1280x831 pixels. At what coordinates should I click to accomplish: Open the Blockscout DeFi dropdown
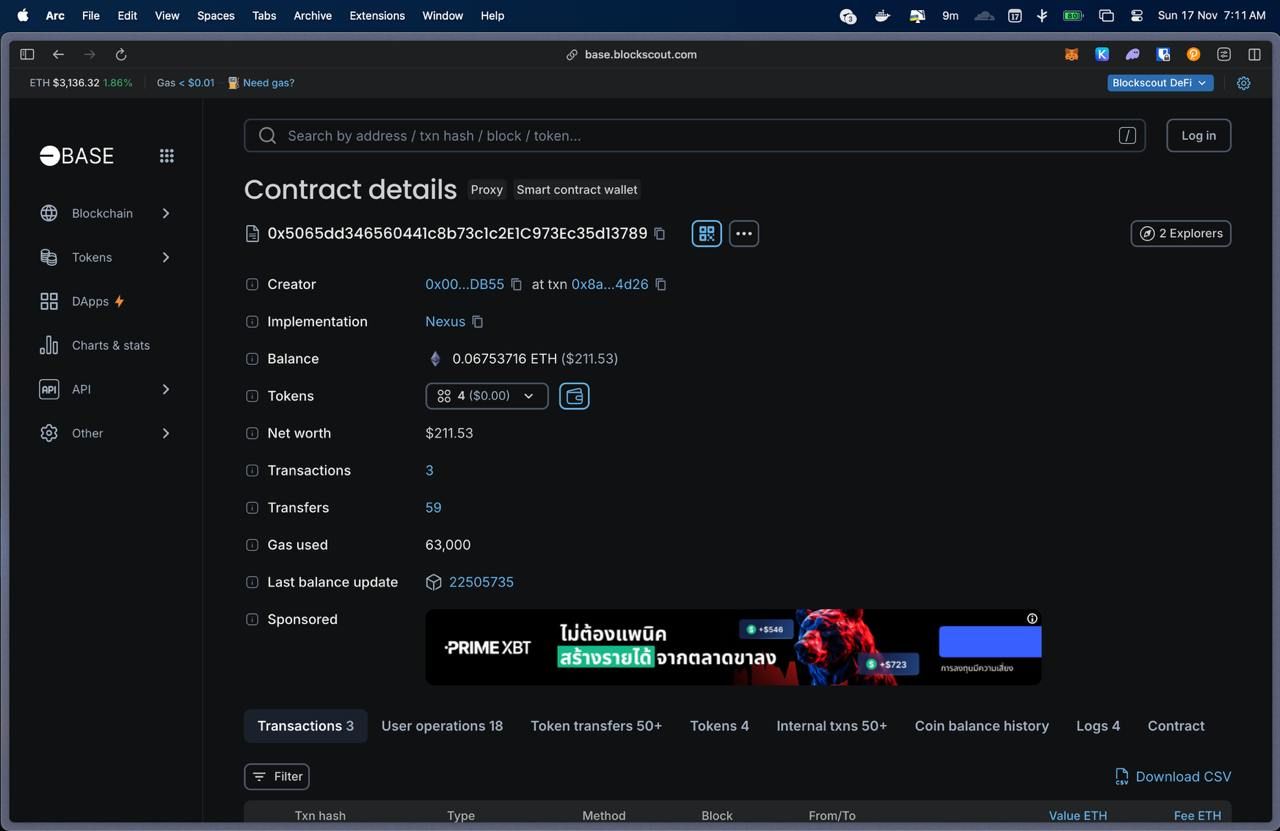[1160, 83]
